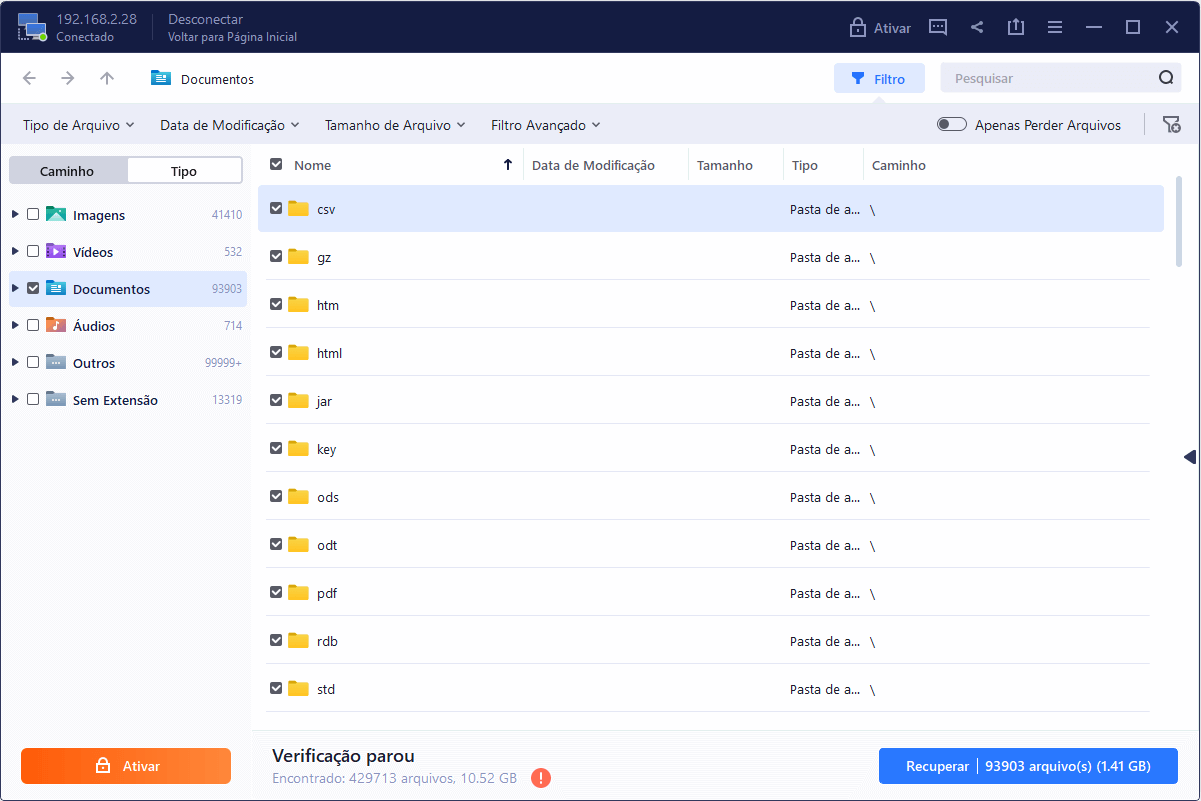Screen dimensions: 1201x801
Task: Click the red warning exclamation icon
Action: tap(541, 777)
